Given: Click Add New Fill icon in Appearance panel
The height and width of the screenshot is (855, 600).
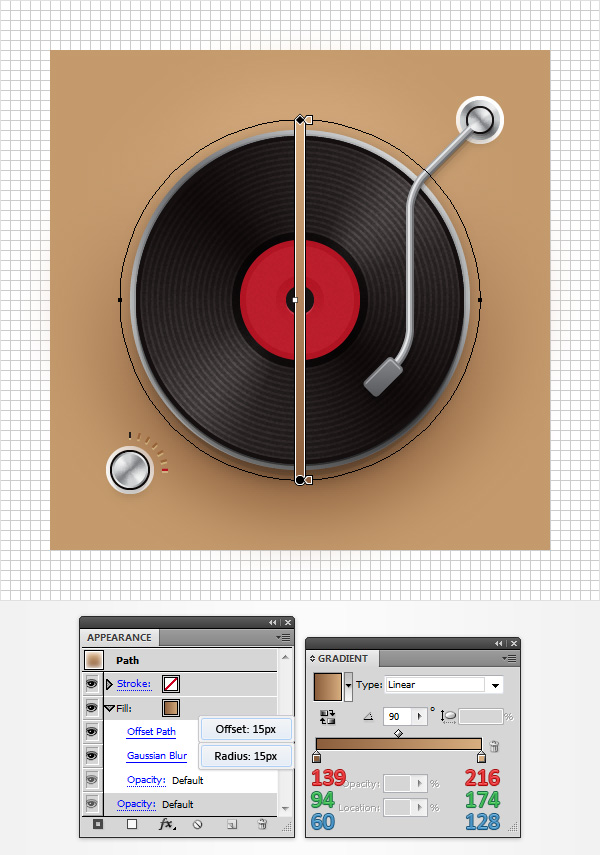Looking at the screenshot, I should [132, 824].
